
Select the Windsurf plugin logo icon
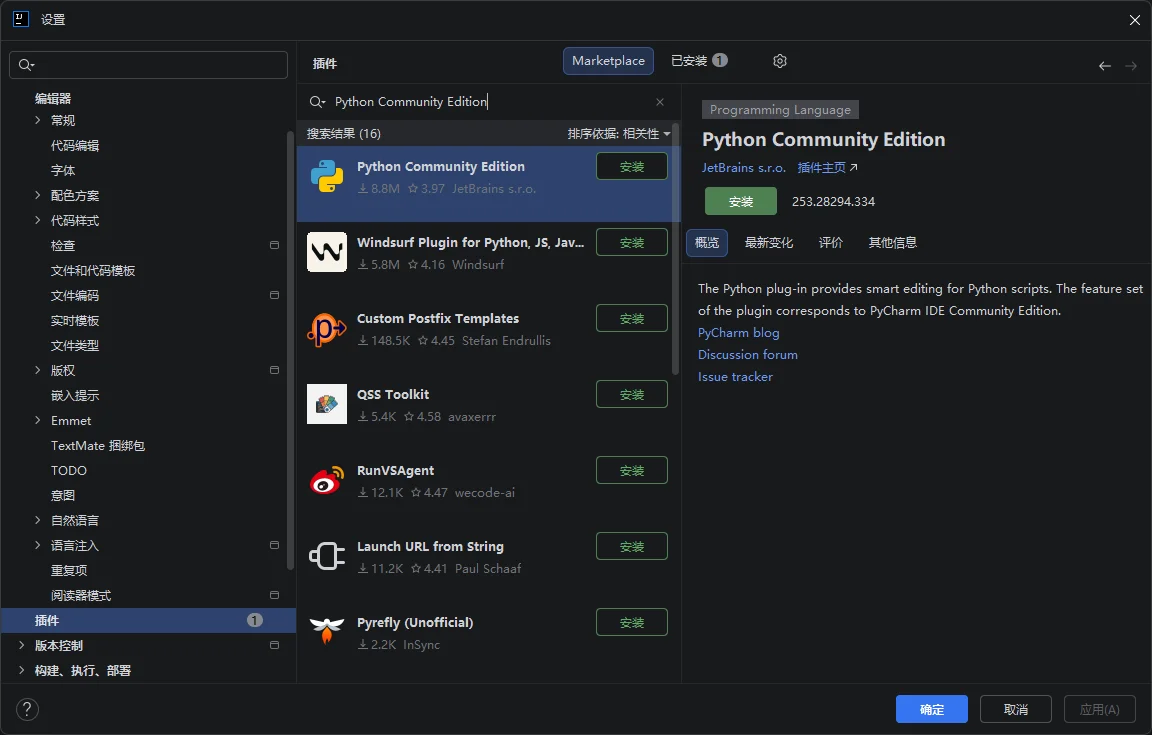[327, 252]
